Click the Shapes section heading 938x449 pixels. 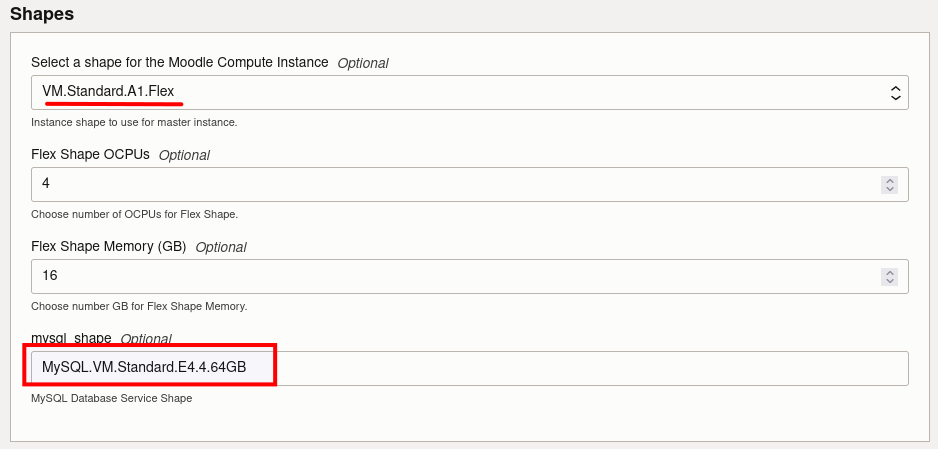pyautogui.click(x=42, y=14)
